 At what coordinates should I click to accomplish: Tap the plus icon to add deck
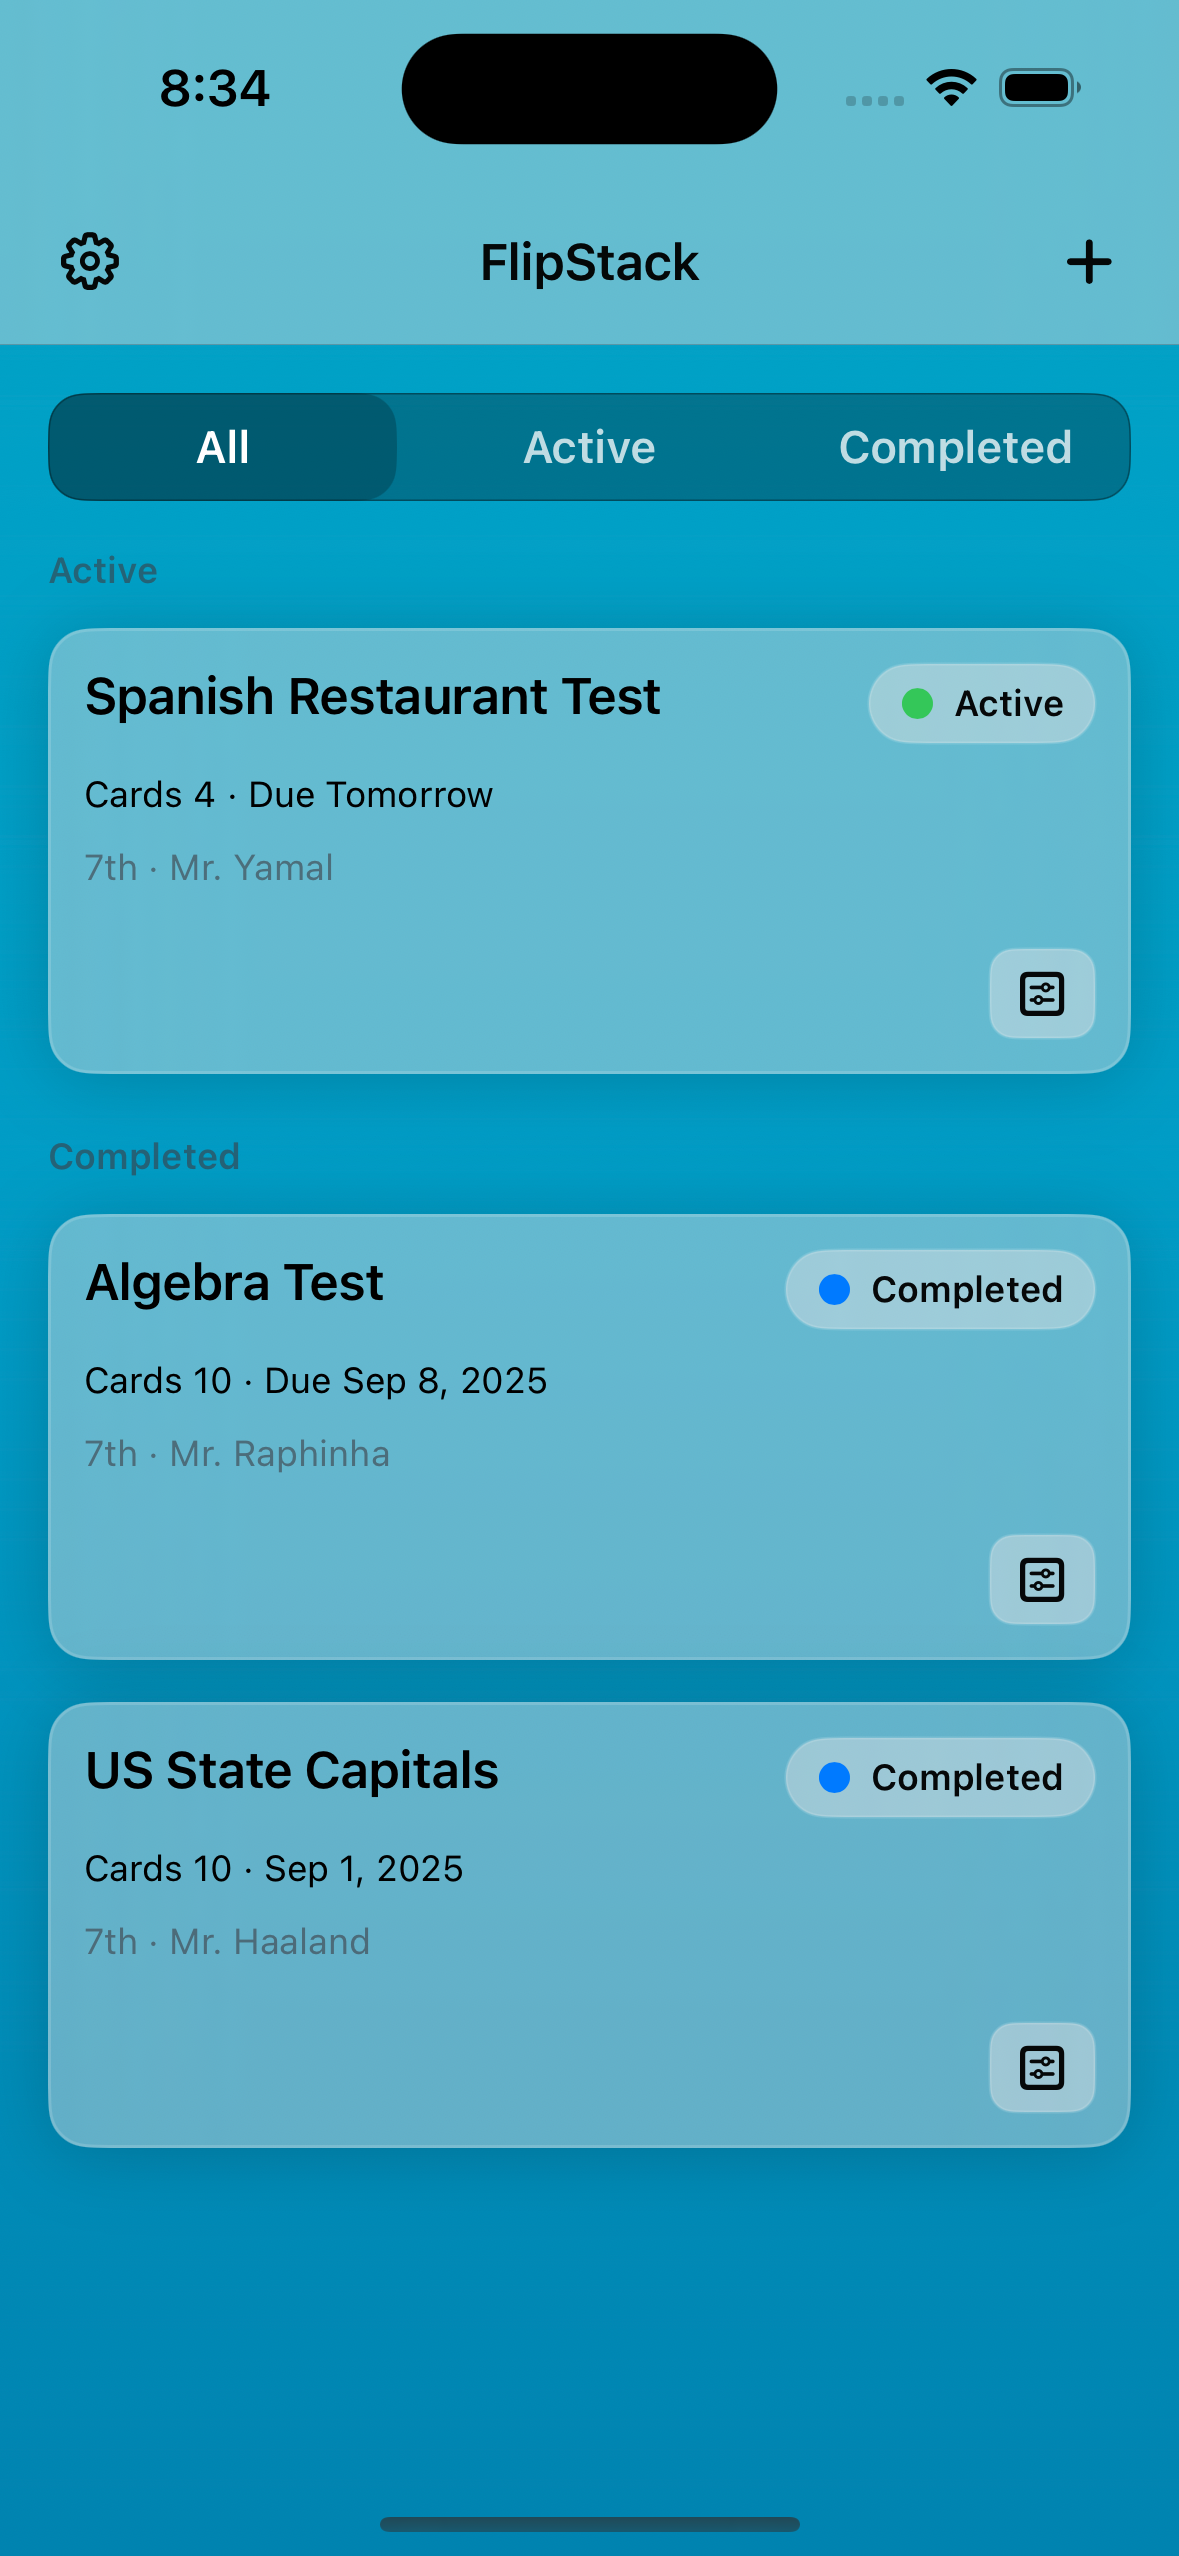tap(1088, 262)
